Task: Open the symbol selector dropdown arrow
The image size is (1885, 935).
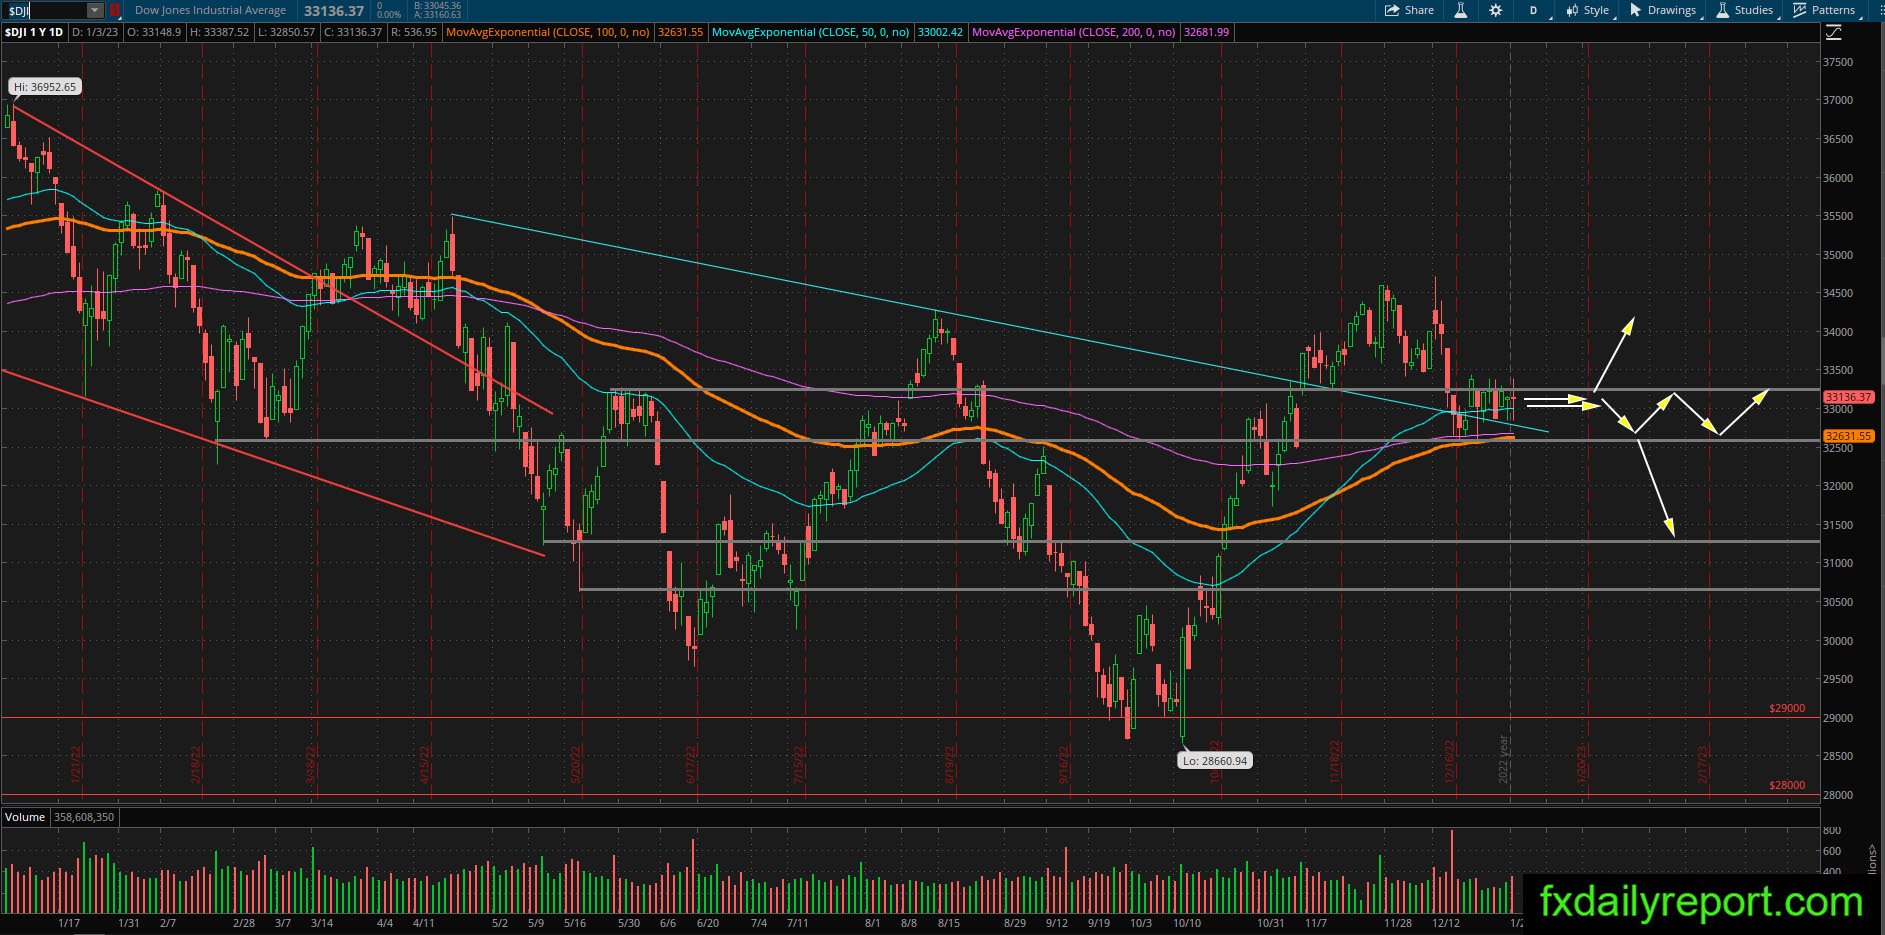Action: 95,10
